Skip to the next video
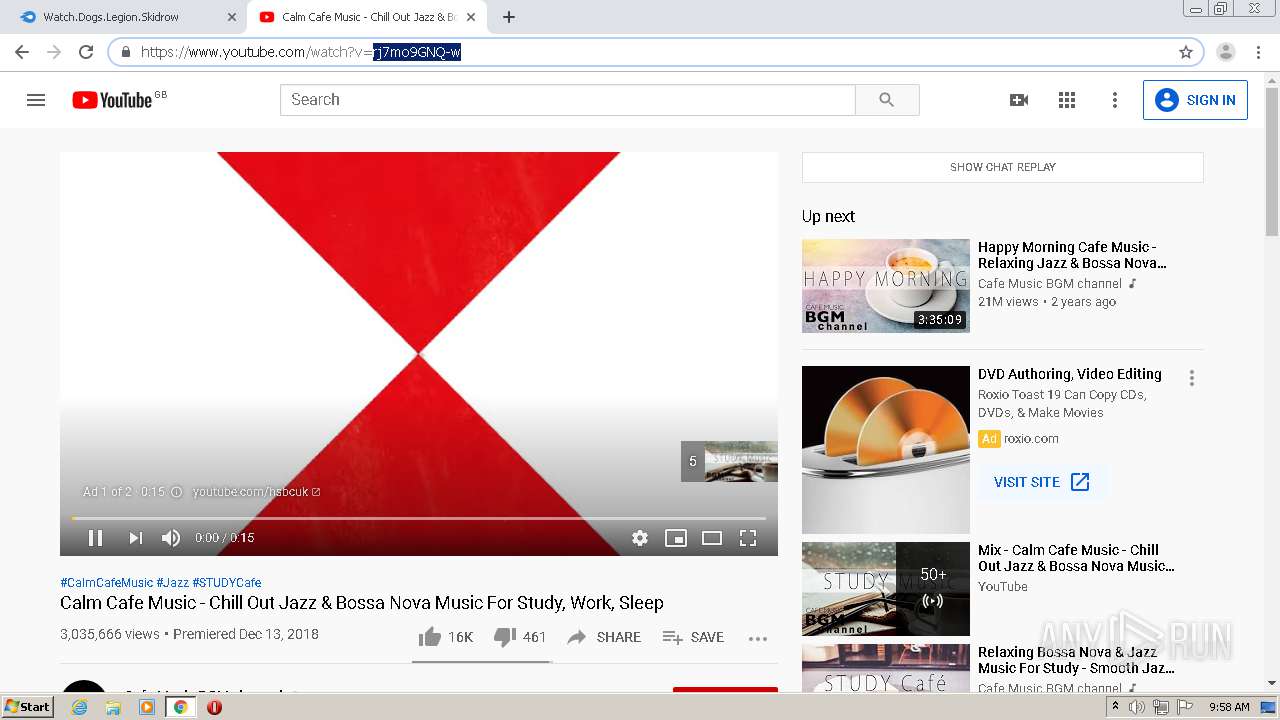The image size is (1280, 720). click(135, 538)
